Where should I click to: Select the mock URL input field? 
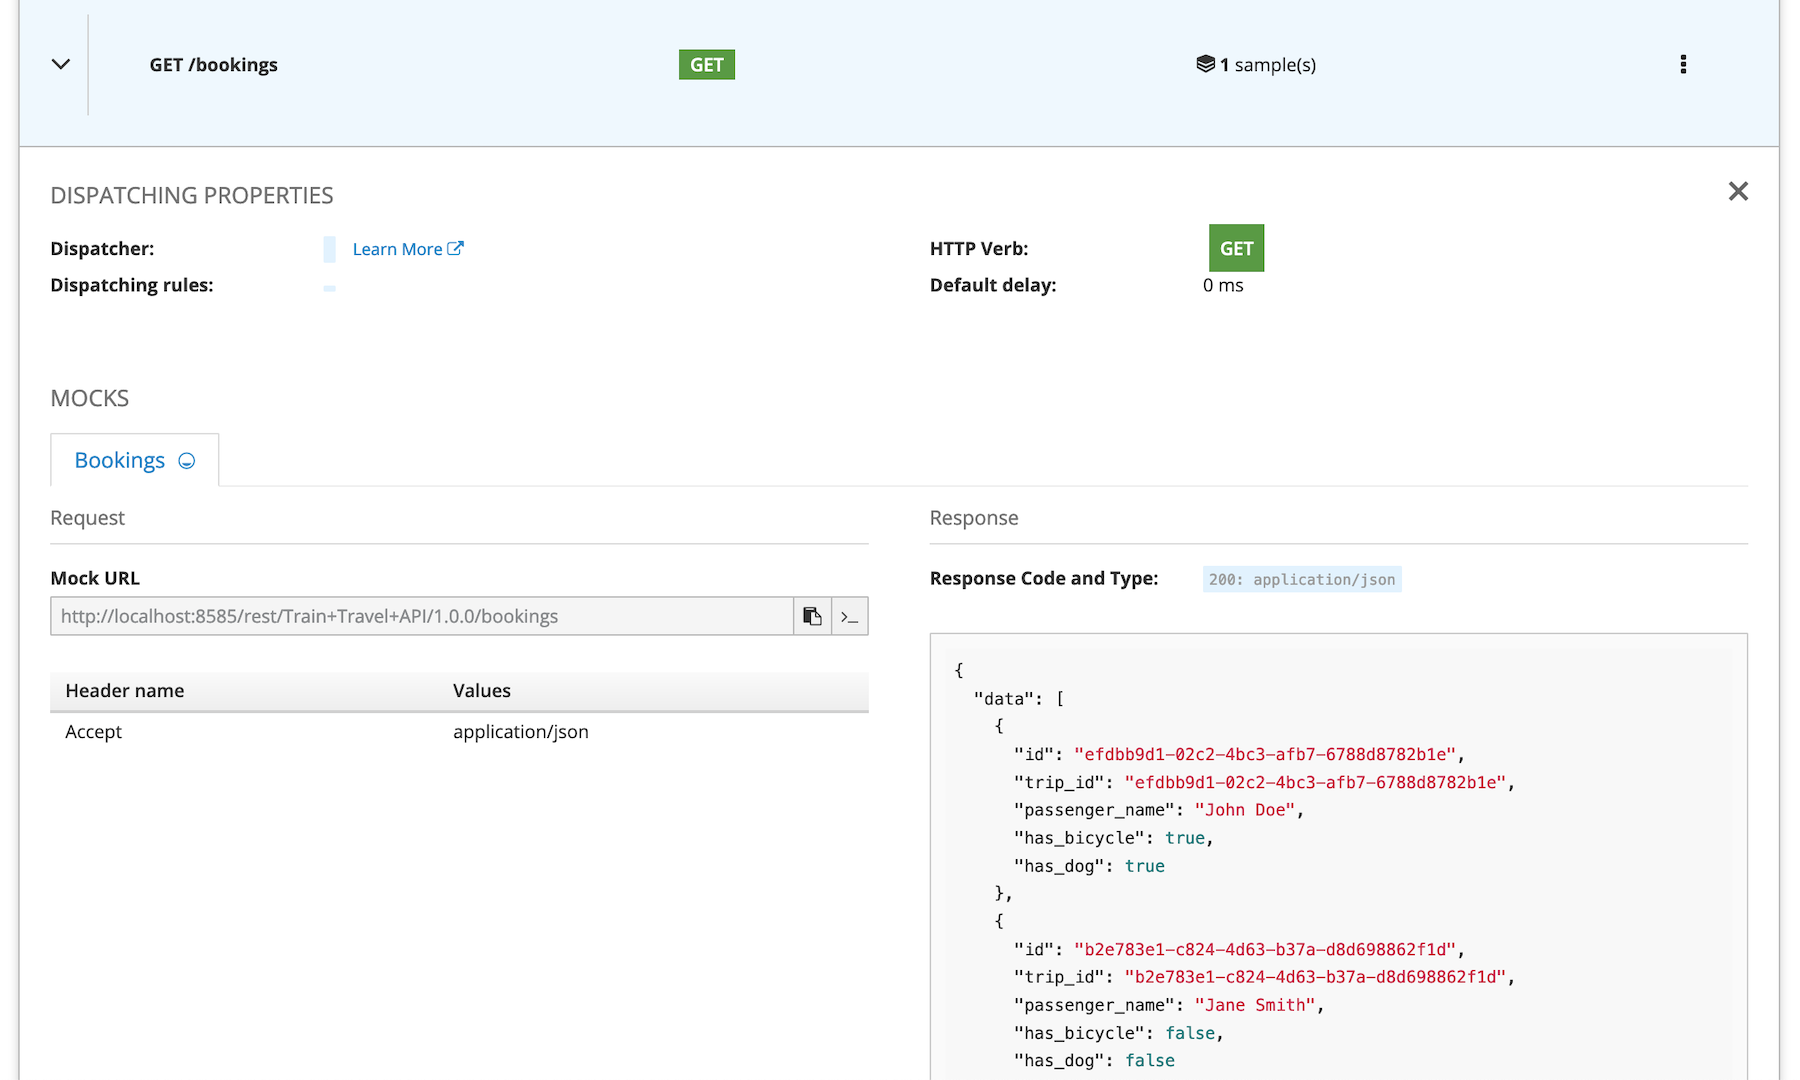pyautogui.click(x=420, y=616)
